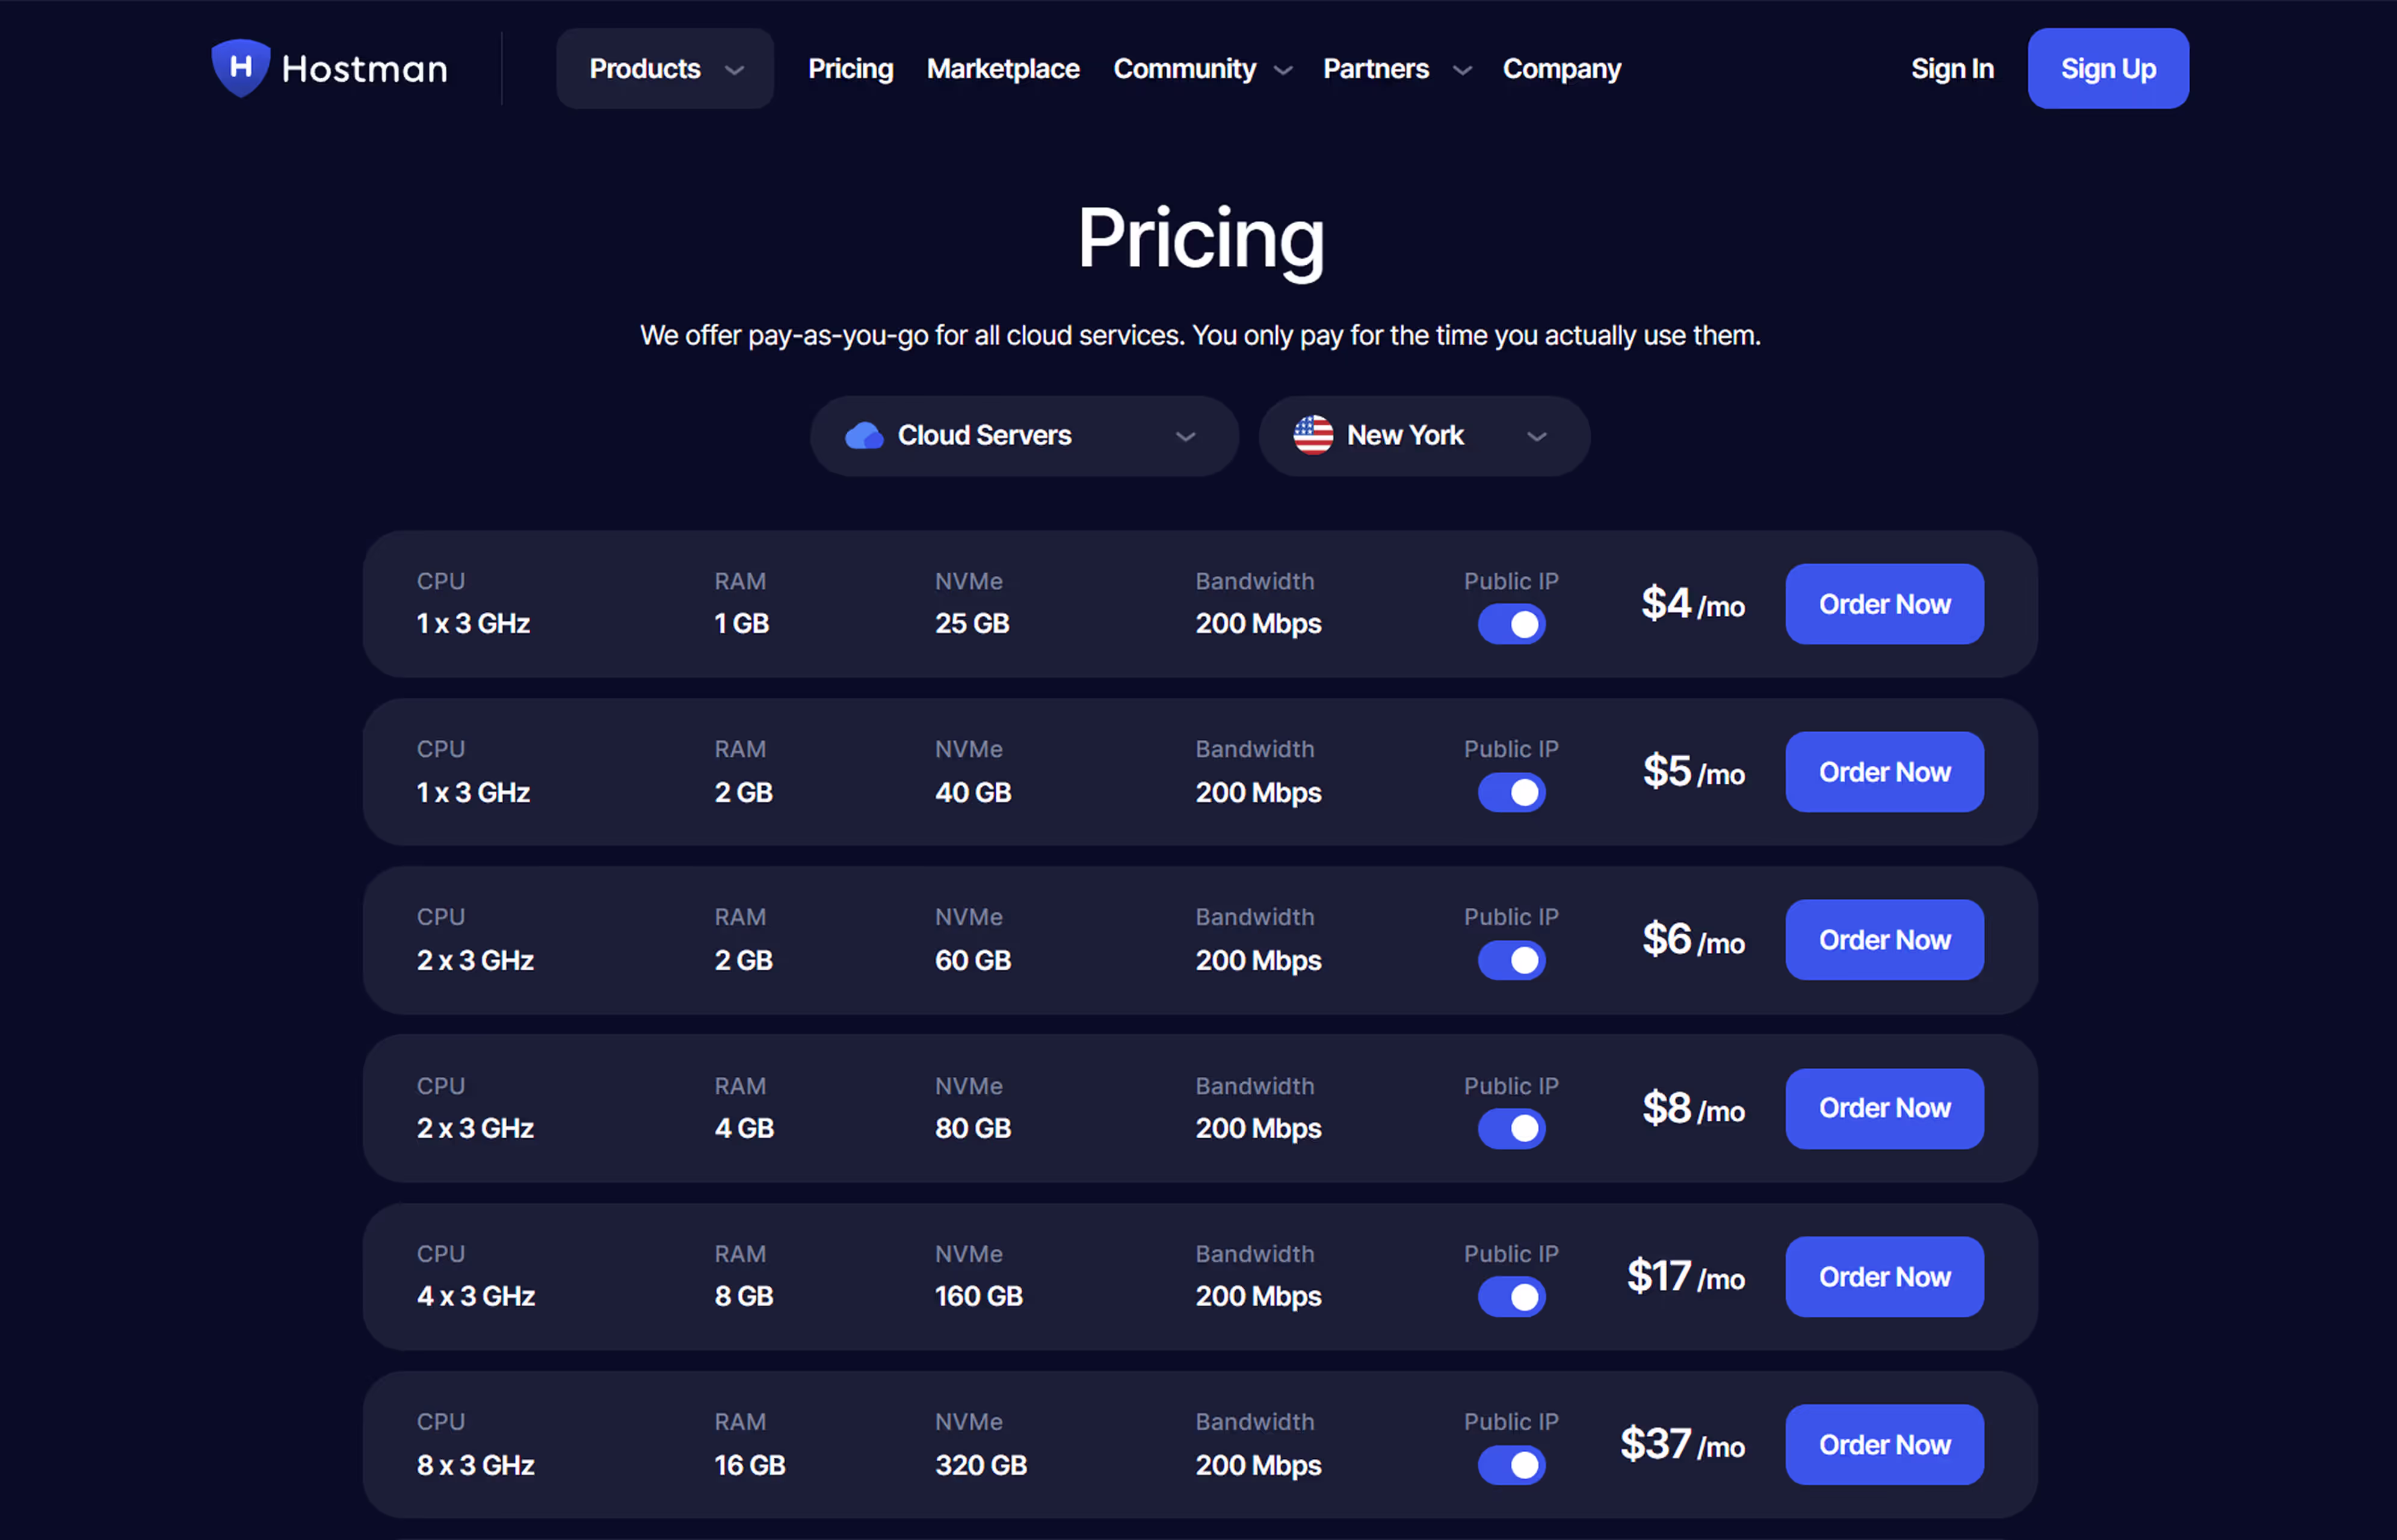Switch off Public IP on the $17/mo plan
Viewport: 2397px width, 1540px height.
1511,1296
